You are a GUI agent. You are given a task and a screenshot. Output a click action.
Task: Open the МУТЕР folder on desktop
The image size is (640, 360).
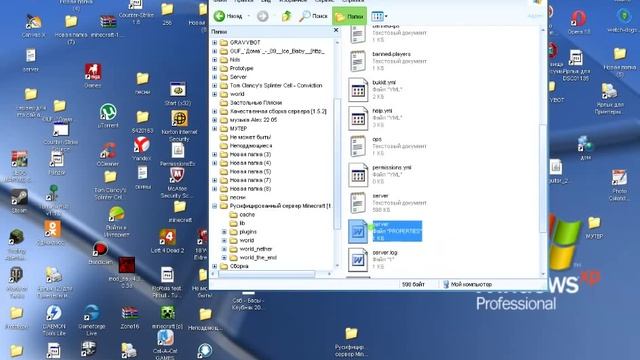click(594, 228)
